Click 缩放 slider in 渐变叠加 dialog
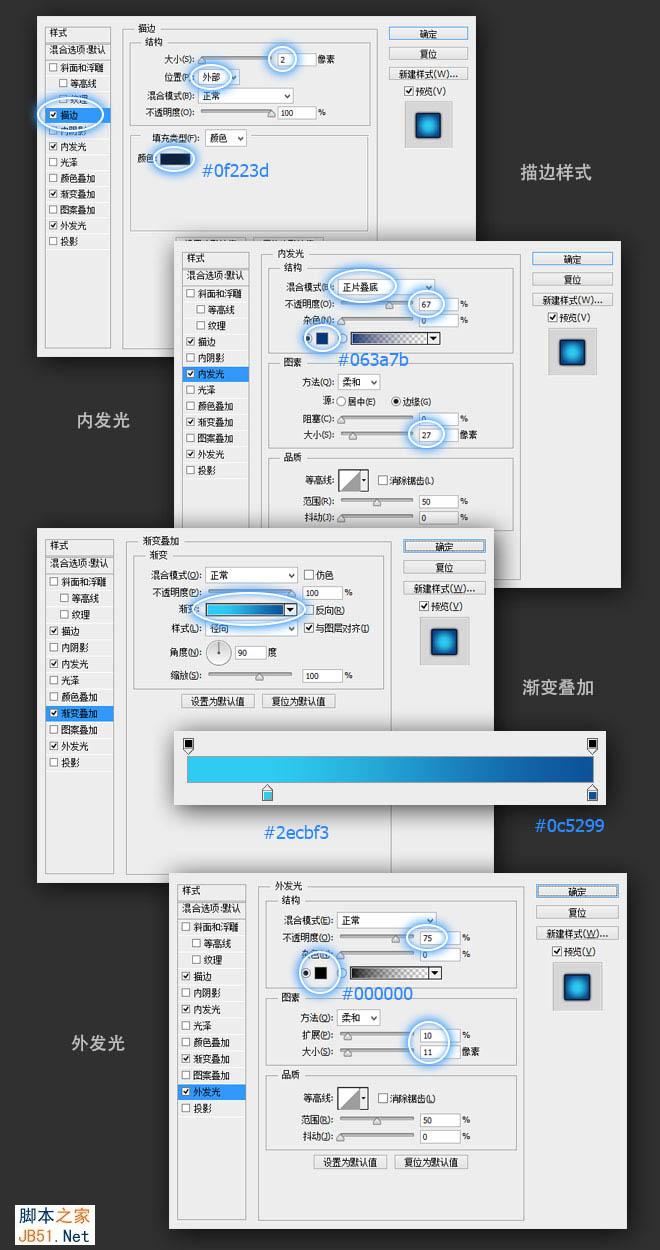Screen dimensions: 660x1250 click(x=252, y=676)
